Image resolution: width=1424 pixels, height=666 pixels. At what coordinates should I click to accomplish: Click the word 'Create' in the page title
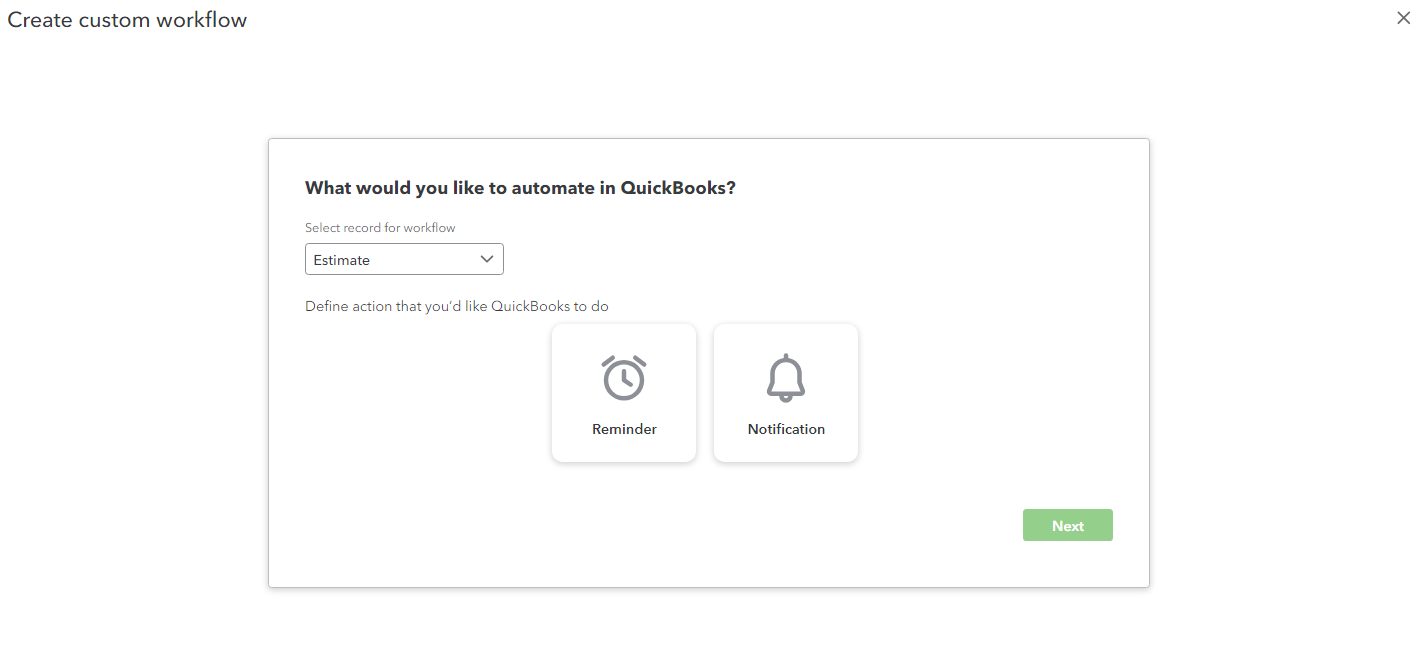37,20
